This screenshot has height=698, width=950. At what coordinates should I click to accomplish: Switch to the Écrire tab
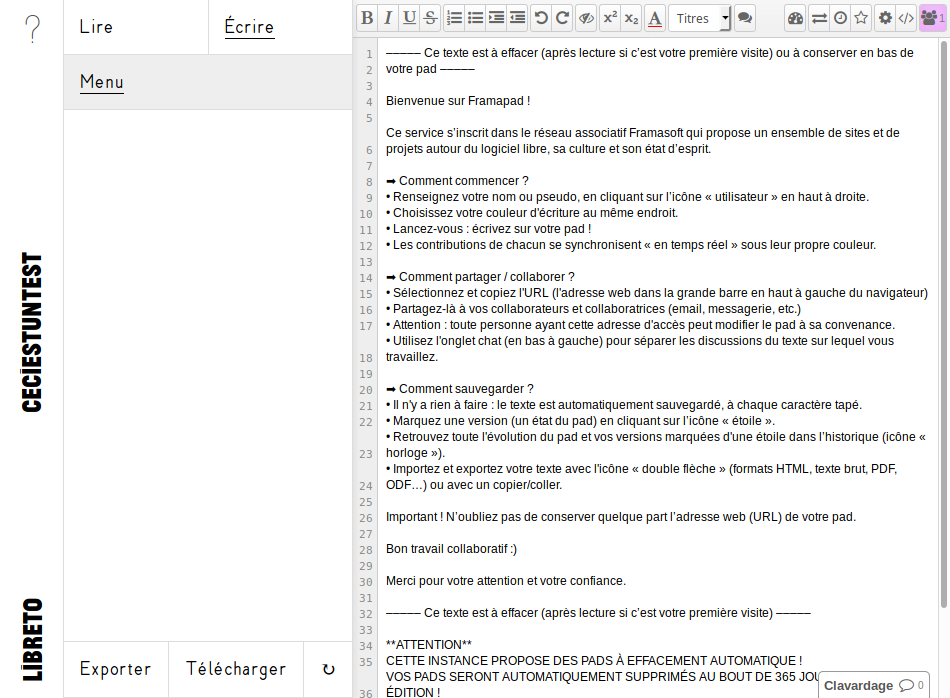[x=281, y=27]
